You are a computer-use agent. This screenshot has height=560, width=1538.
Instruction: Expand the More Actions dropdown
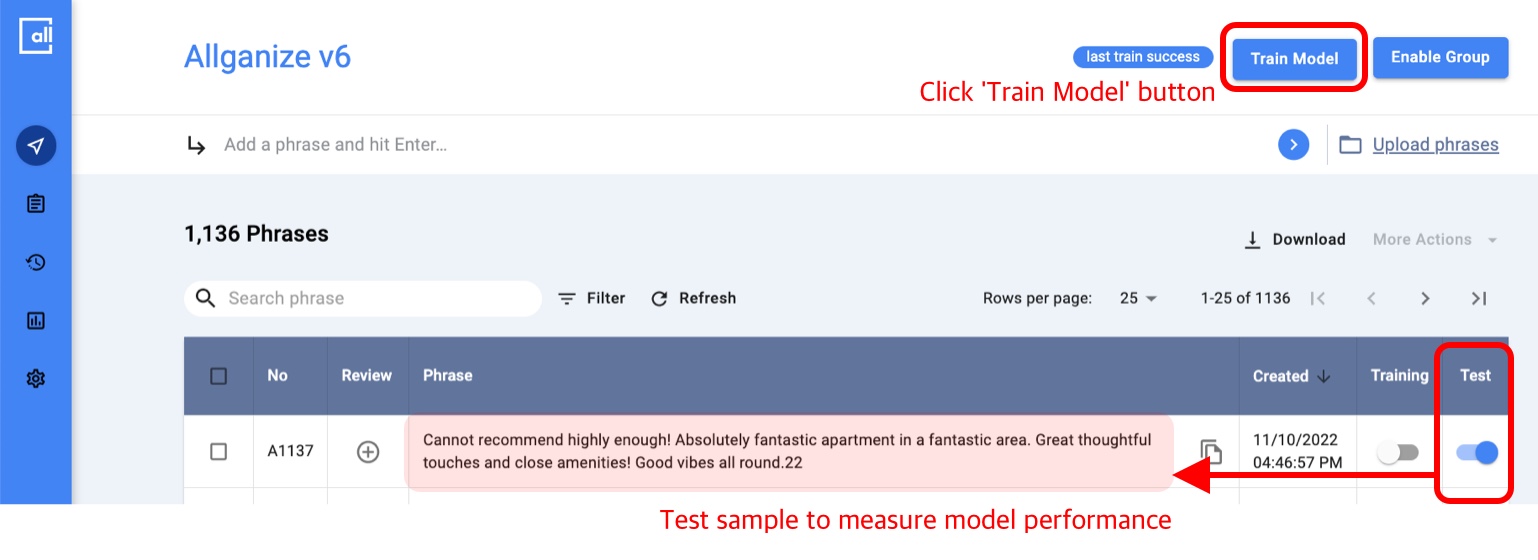(x=1435, y=240)
